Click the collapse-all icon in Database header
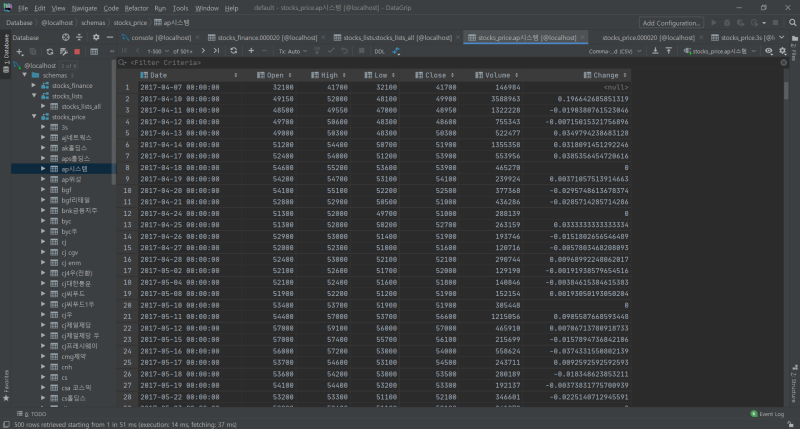 [79, 37]
